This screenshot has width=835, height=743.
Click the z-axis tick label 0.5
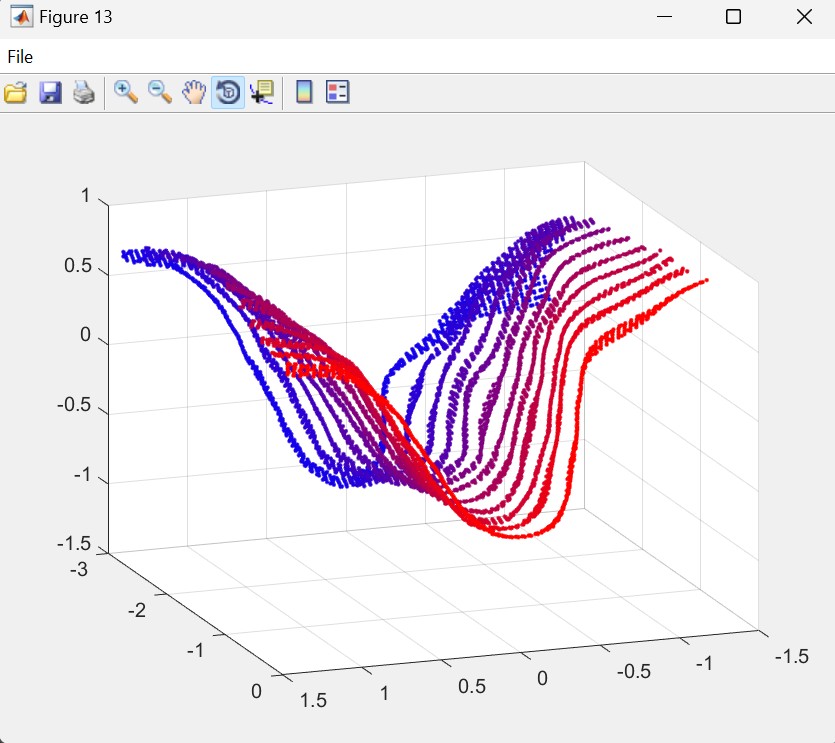click(x=77, y=267)
